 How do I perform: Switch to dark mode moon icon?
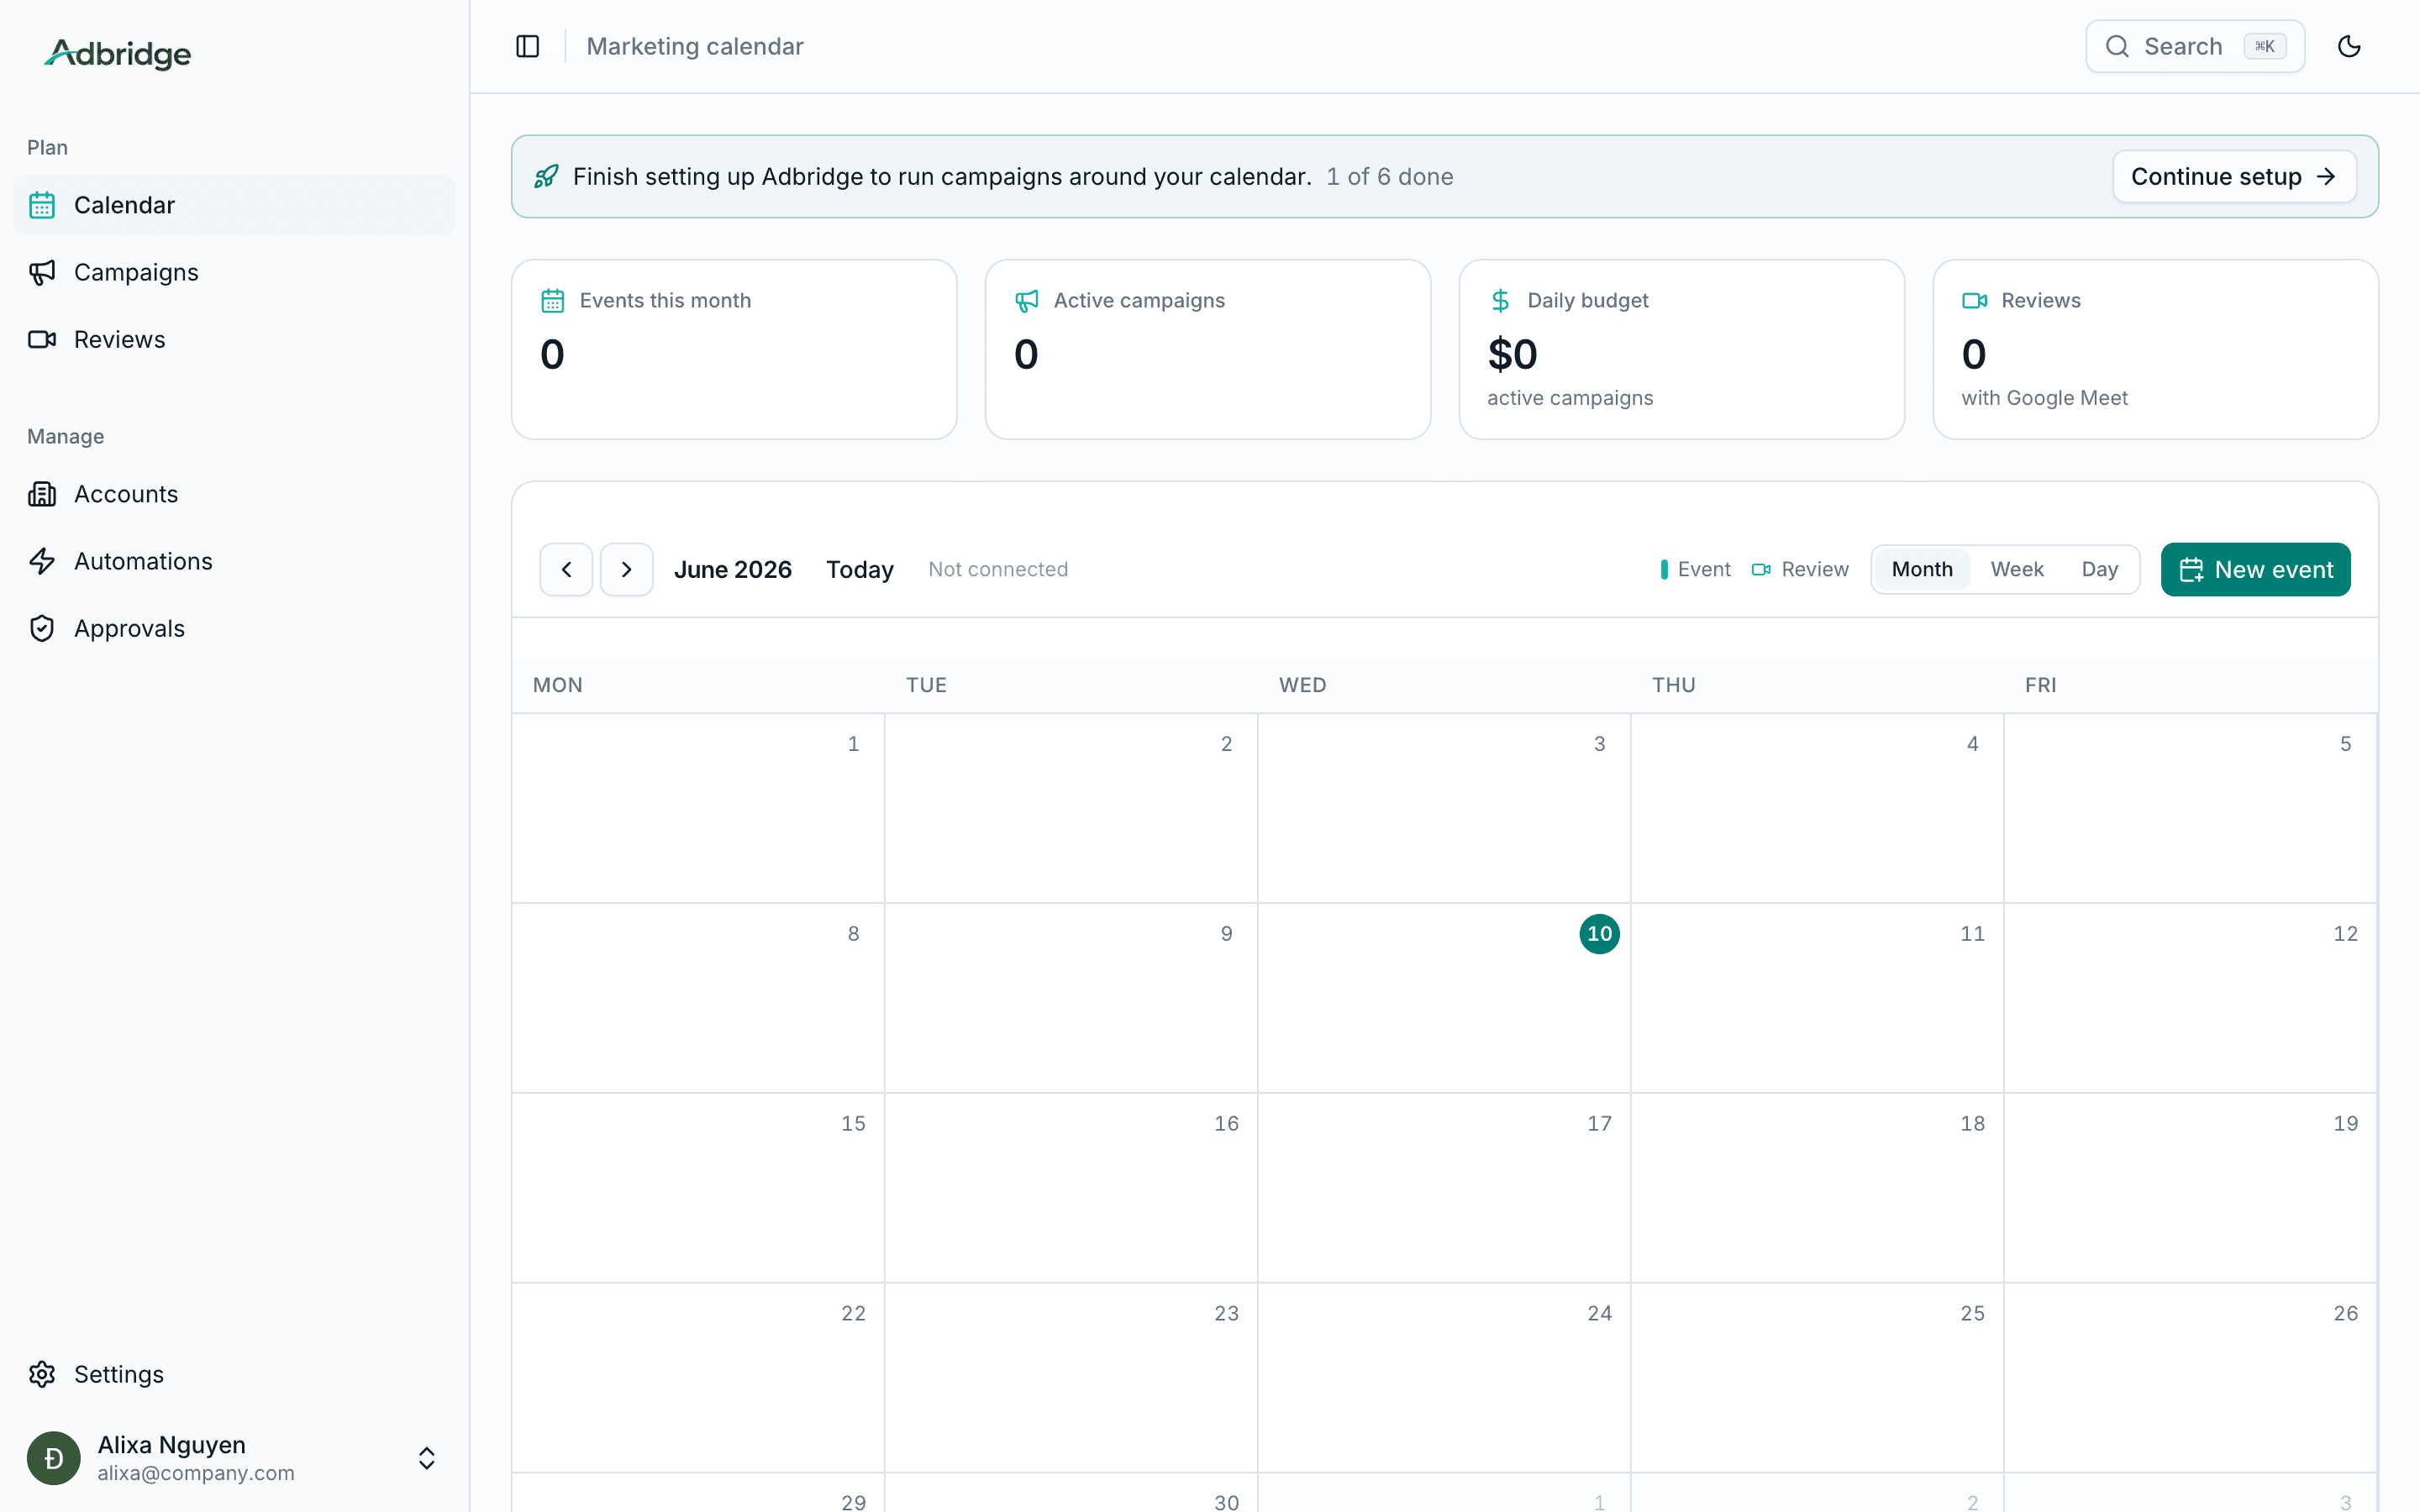point(2349,46)
